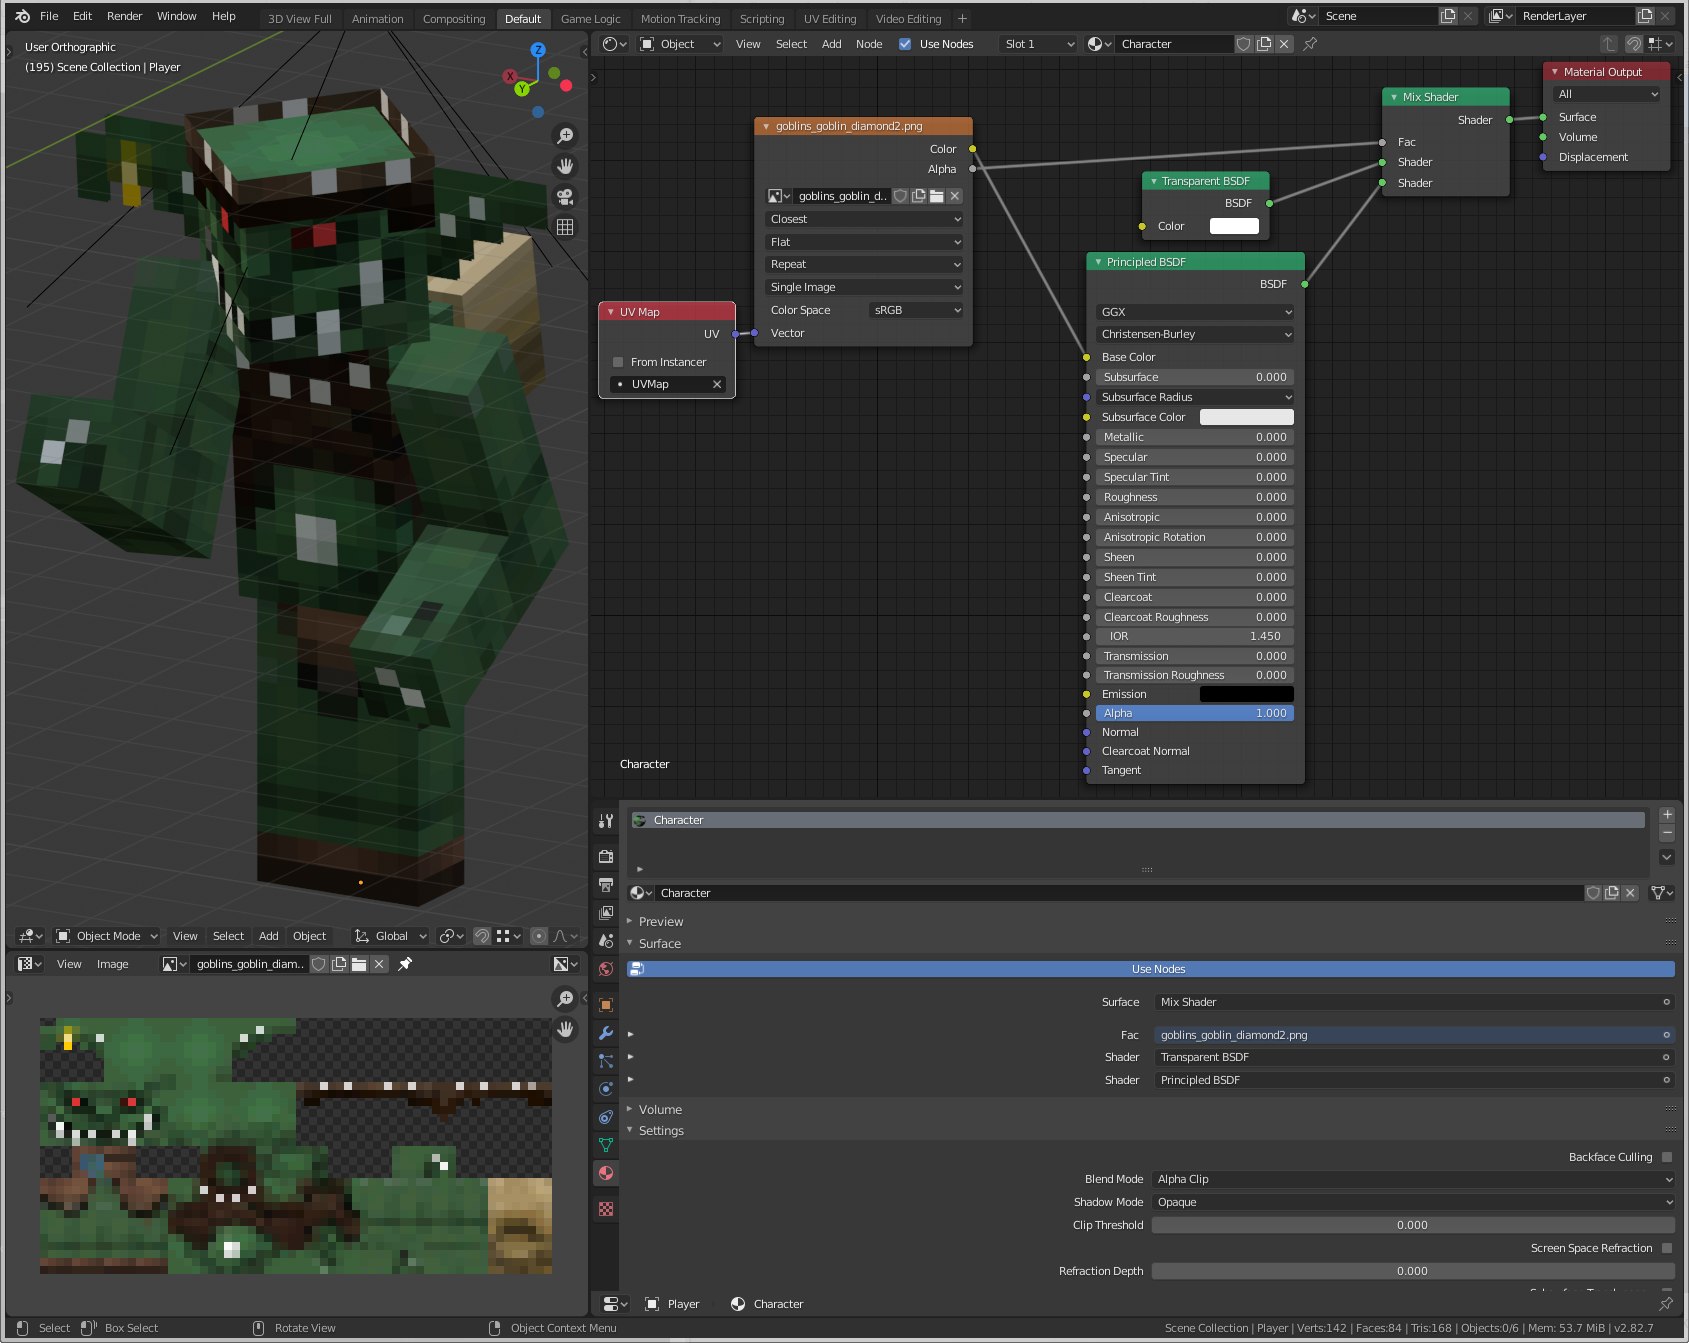
Task: Switch to the UV Editing workspace tab
Action: coord(829,19)
